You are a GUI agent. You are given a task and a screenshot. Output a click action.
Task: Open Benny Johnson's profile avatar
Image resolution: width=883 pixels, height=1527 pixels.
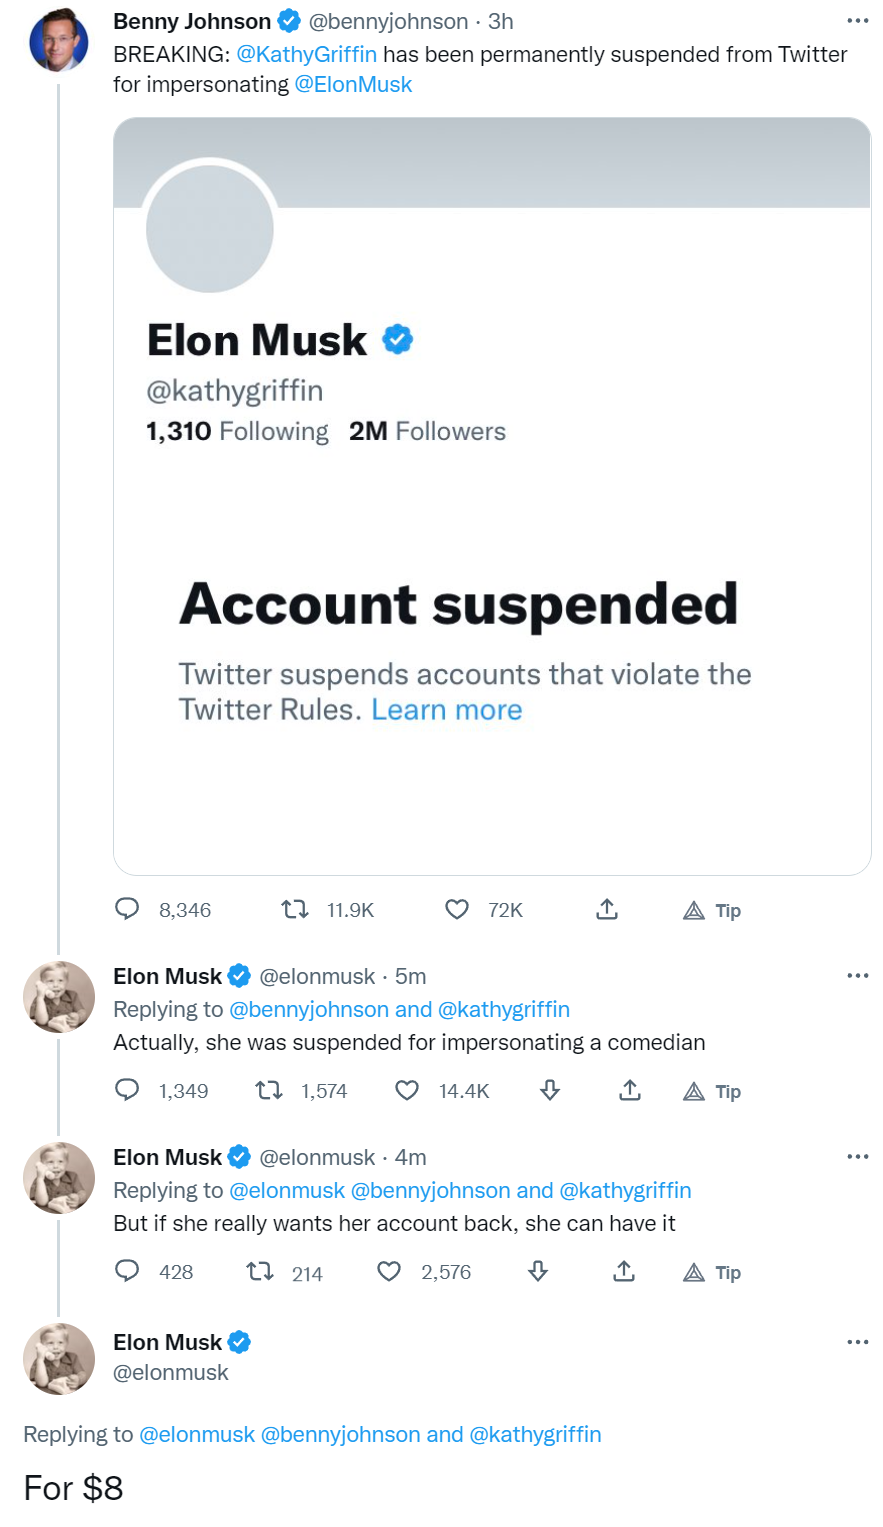58,41
